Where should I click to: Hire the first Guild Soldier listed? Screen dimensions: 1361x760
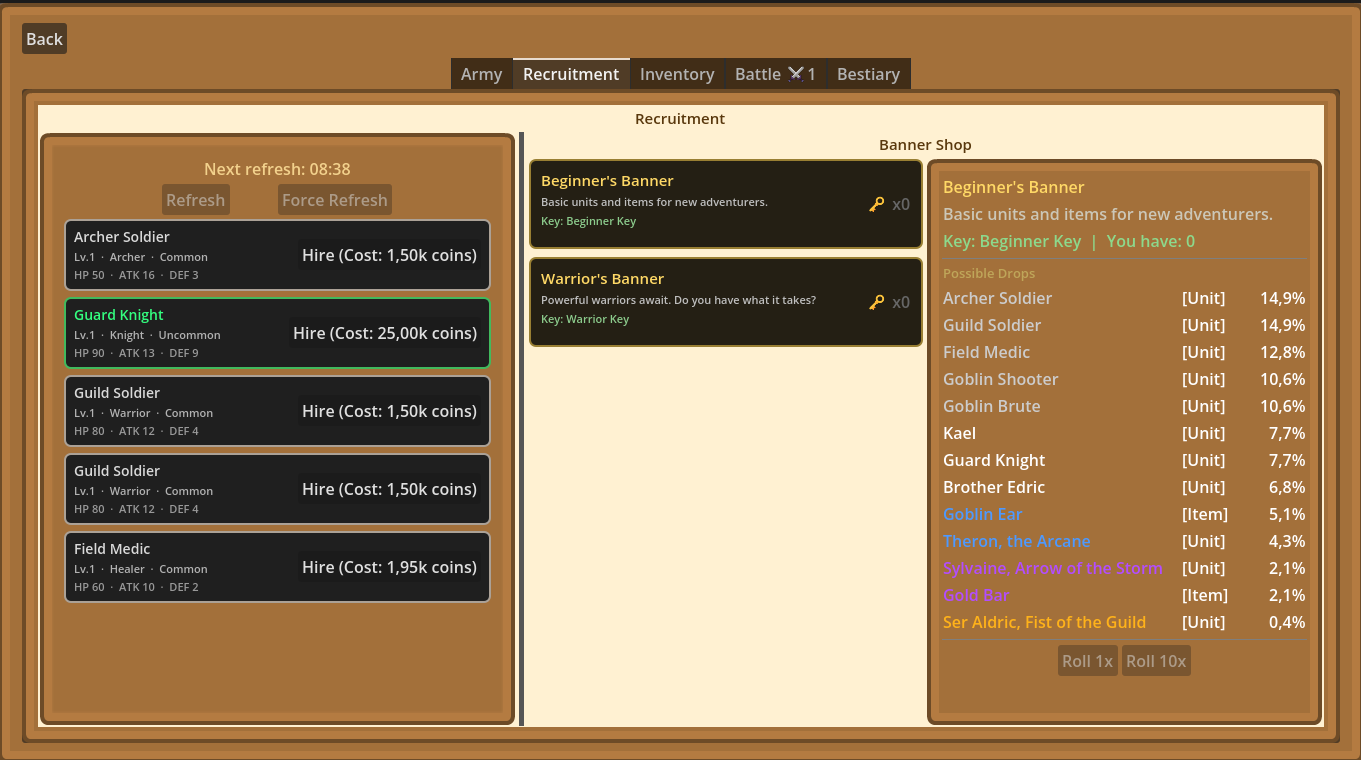point(389,411)
